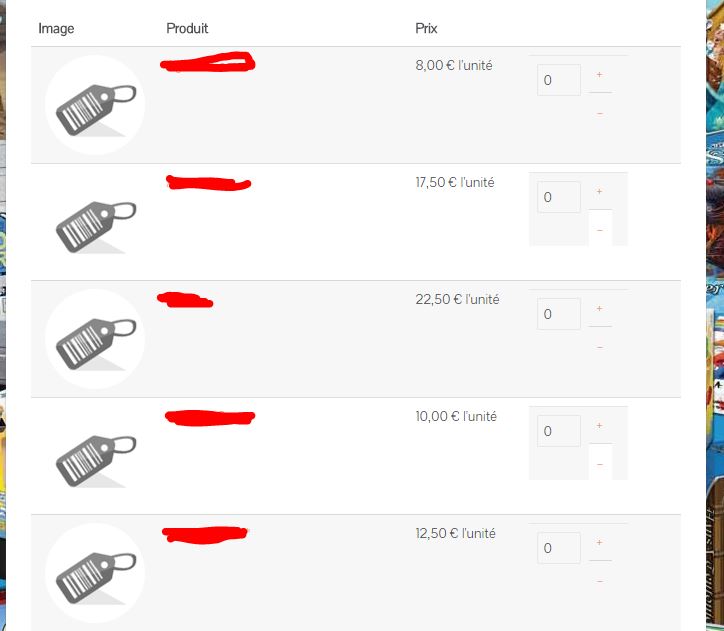
Task: Focus the quantity field of the 8,00 € product
Action: tap(559, 80)
